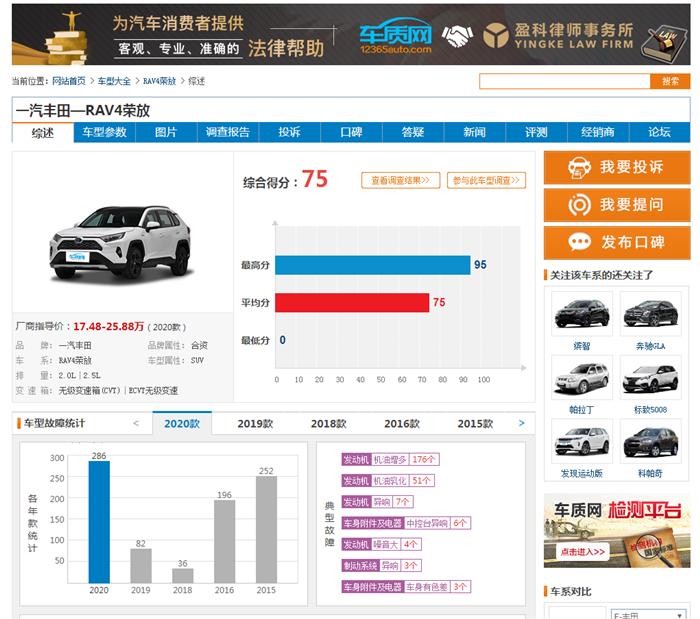
Task: Open the 缤智 car thumbnail
Action: coord(582,314)
